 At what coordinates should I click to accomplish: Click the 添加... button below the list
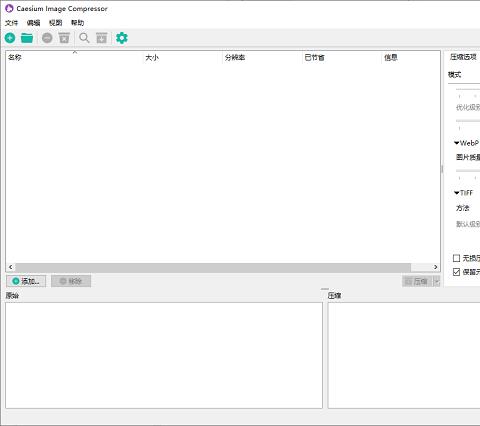point(26,281)
